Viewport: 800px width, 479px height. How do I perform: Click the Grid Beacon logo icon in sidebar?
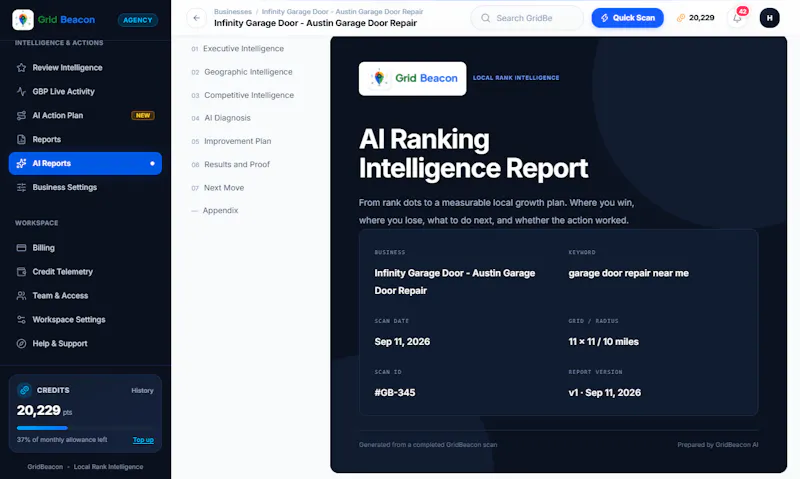(x=23, y=19)
